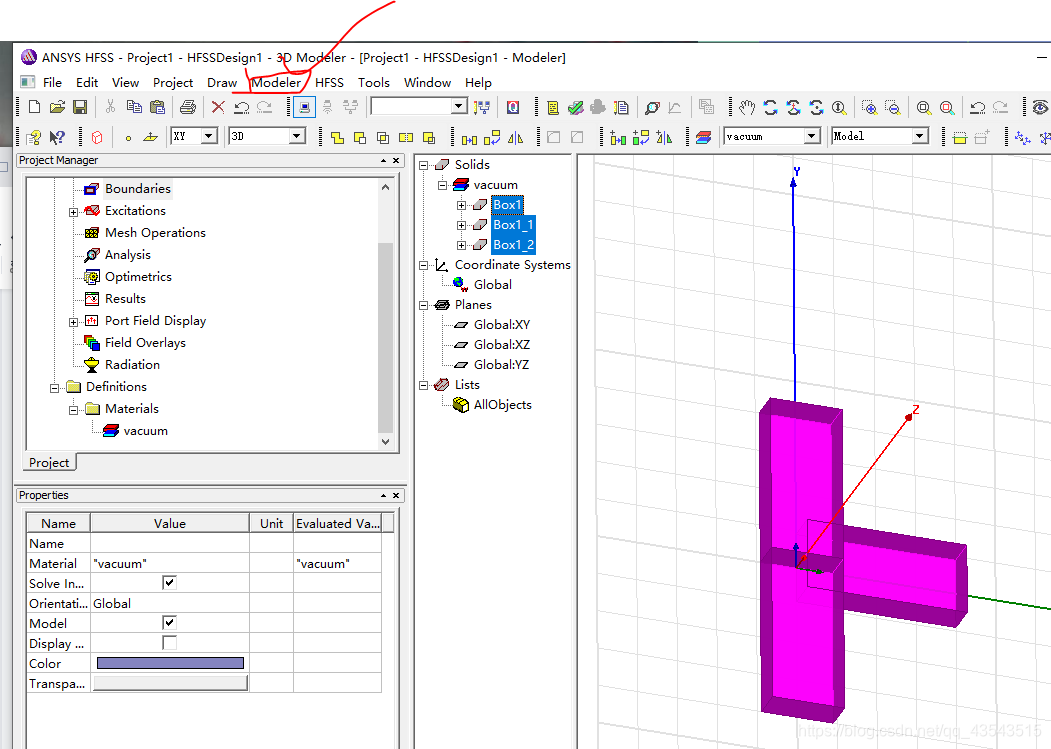Open the vacuum material dropdown in toolbar

click(812, 136)
